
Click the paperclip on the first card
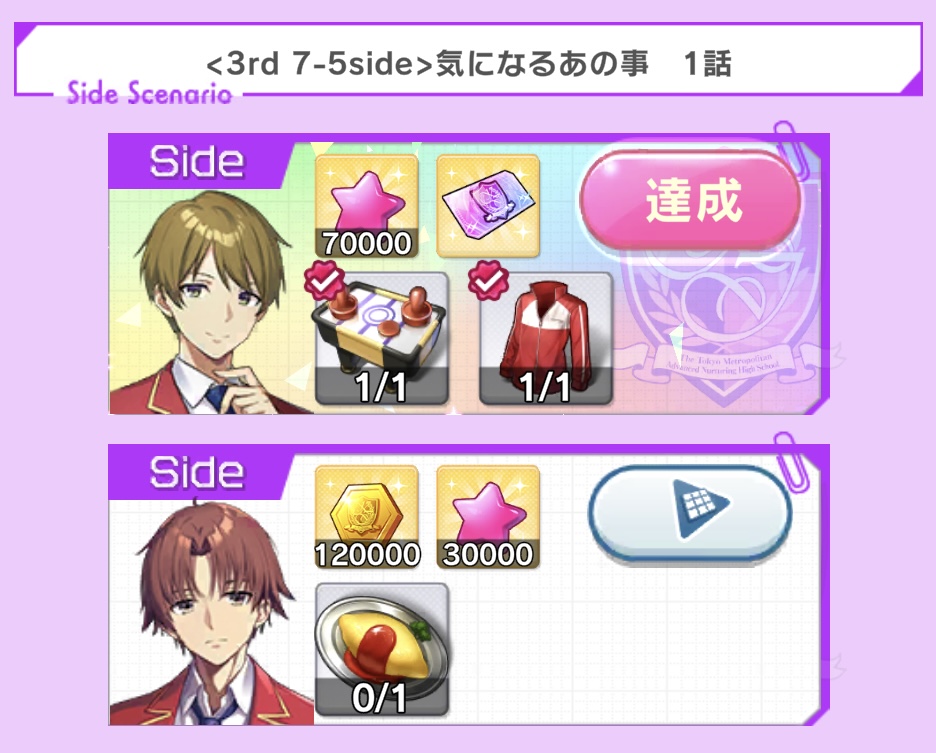790,149
